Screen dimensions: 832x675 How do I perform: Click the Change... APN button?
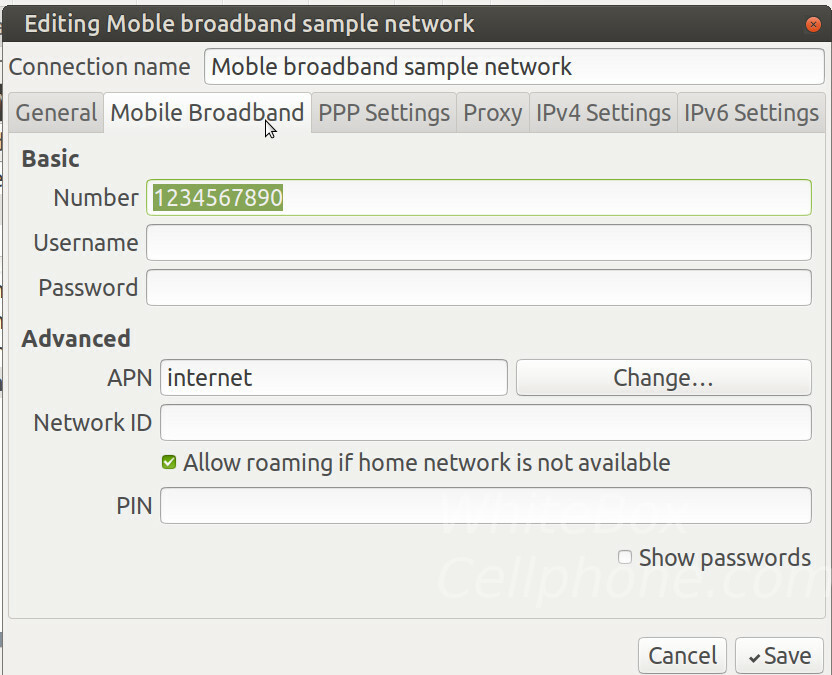coord(663,378)
